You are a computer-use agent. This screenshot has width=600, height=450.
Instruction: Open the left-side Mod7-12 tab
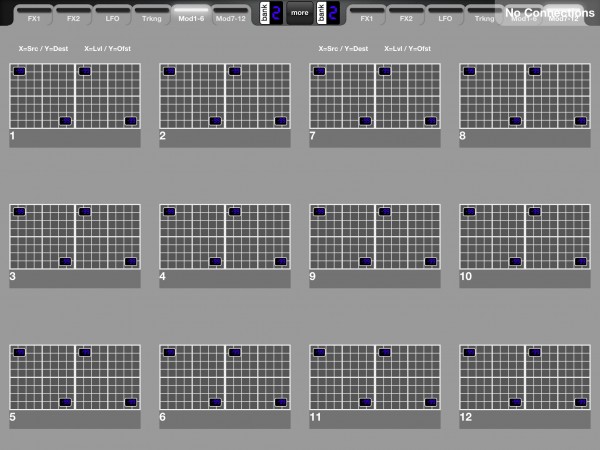click(230, 16)
